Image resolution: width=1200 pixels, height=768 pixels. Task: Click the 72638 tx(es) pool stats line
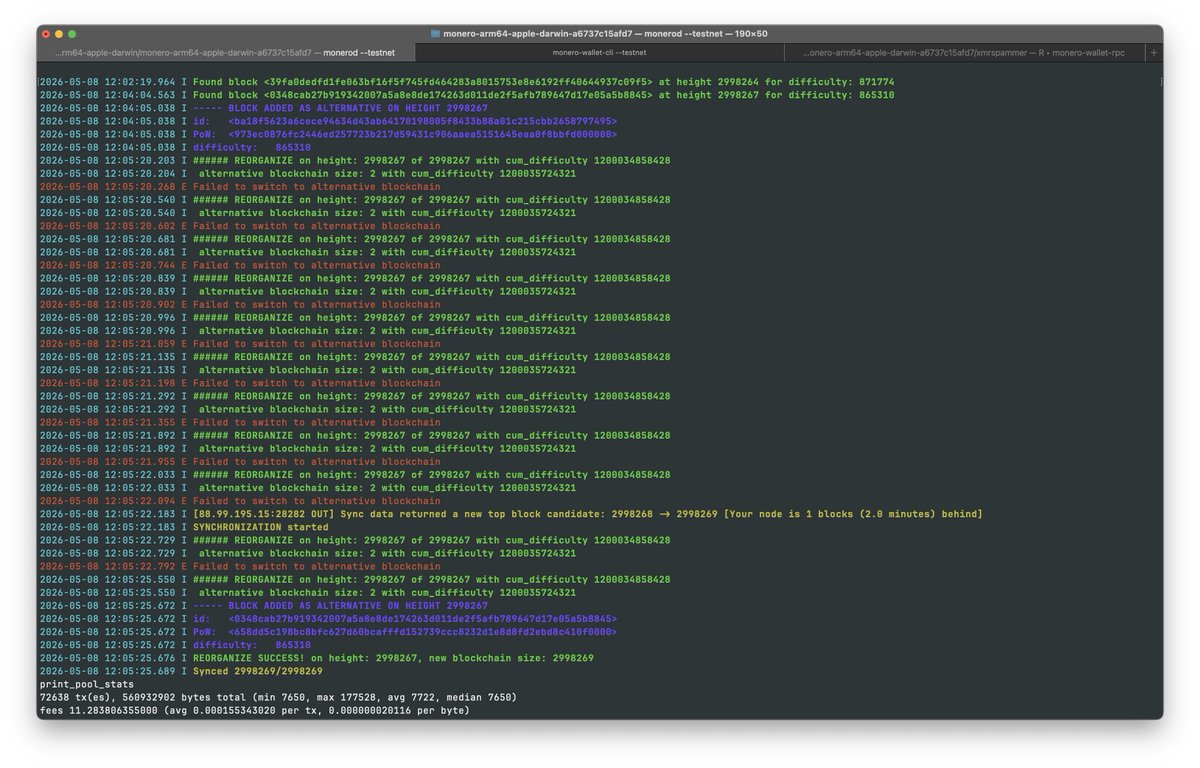278,697
